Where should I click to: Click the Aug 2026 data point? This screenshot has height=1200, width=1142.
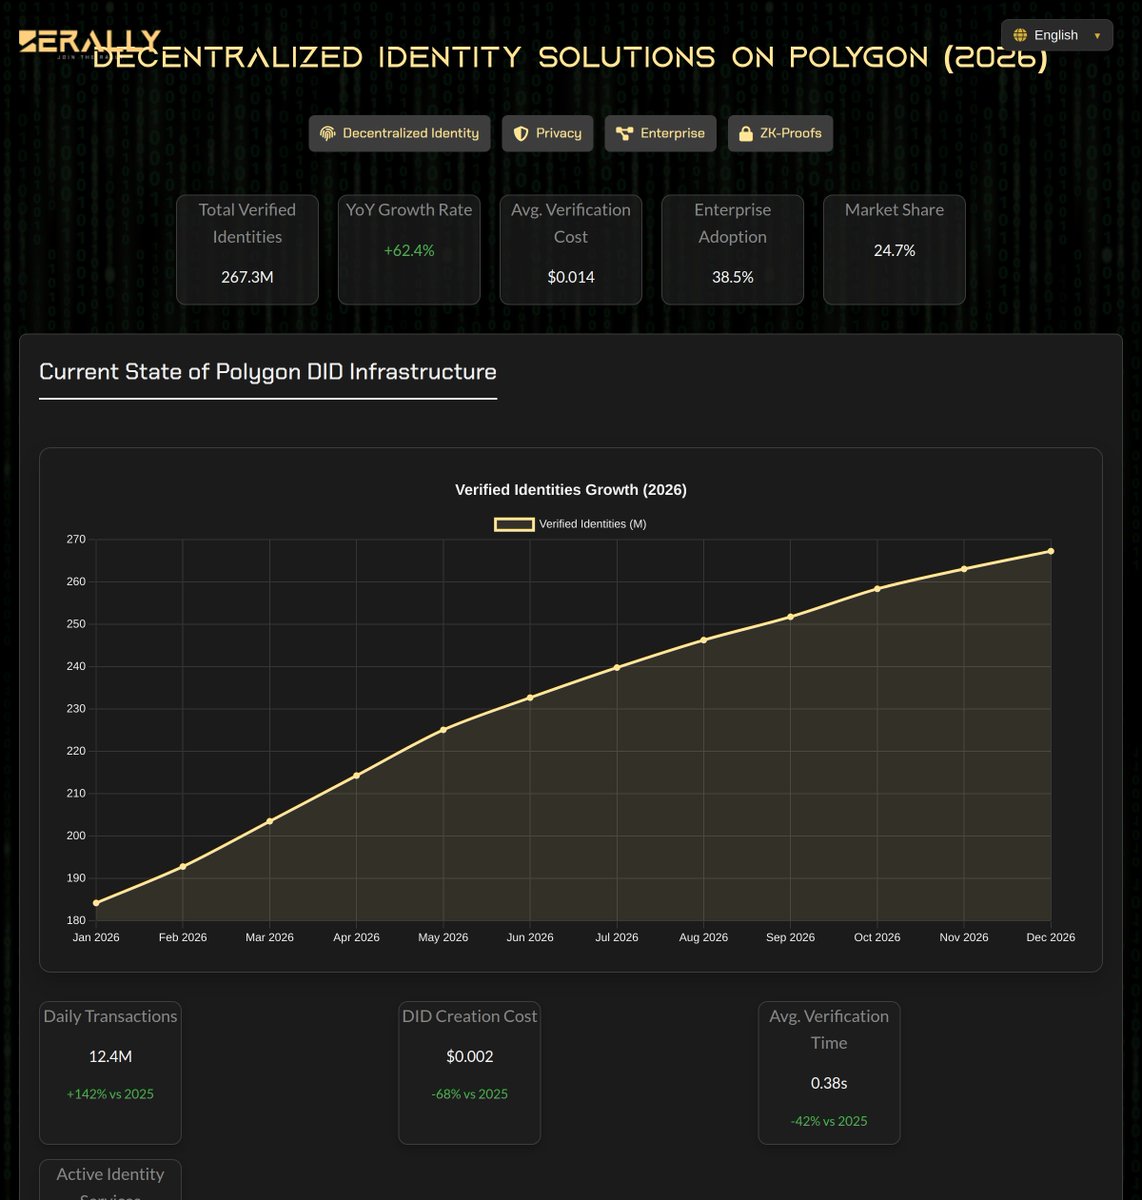(x=704, y=639)
